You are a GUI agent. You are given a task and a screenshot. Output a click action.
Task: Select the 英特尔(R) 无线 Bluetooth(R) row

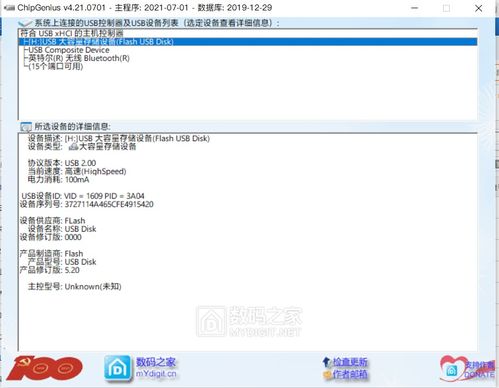(248, 58)
